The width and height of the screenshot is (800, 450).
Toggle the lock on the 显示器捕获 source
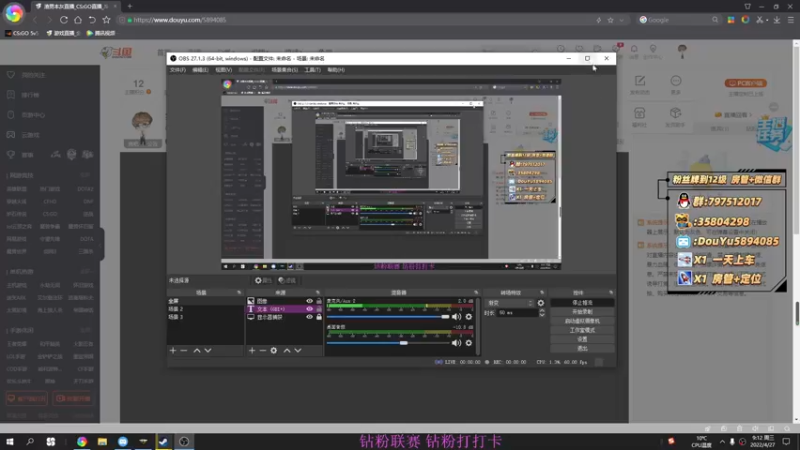point(319,317)
